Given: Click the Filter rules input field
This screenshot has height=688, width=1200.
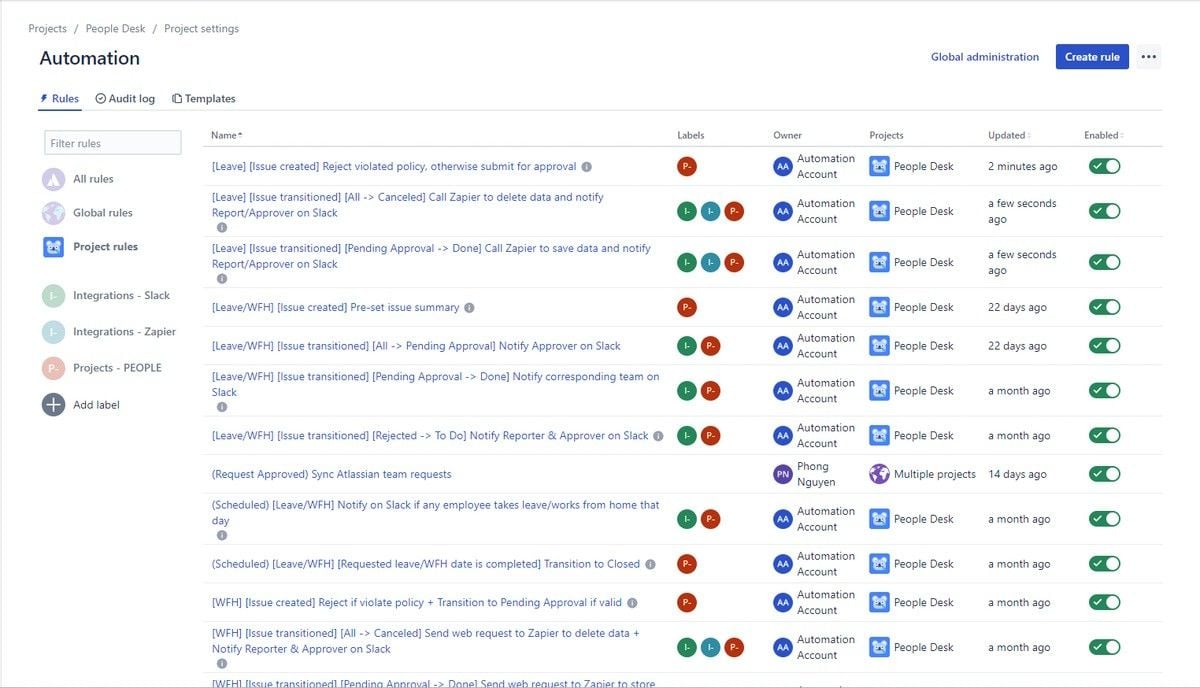Looking at the screenshot, I should 113,143.
